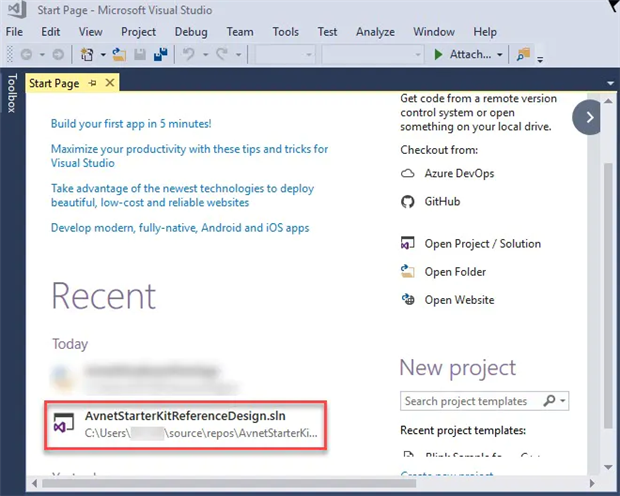Screen dimensions: 620x496
Task: Open the search project templates dropdown arrow
Action: (564, 401)
